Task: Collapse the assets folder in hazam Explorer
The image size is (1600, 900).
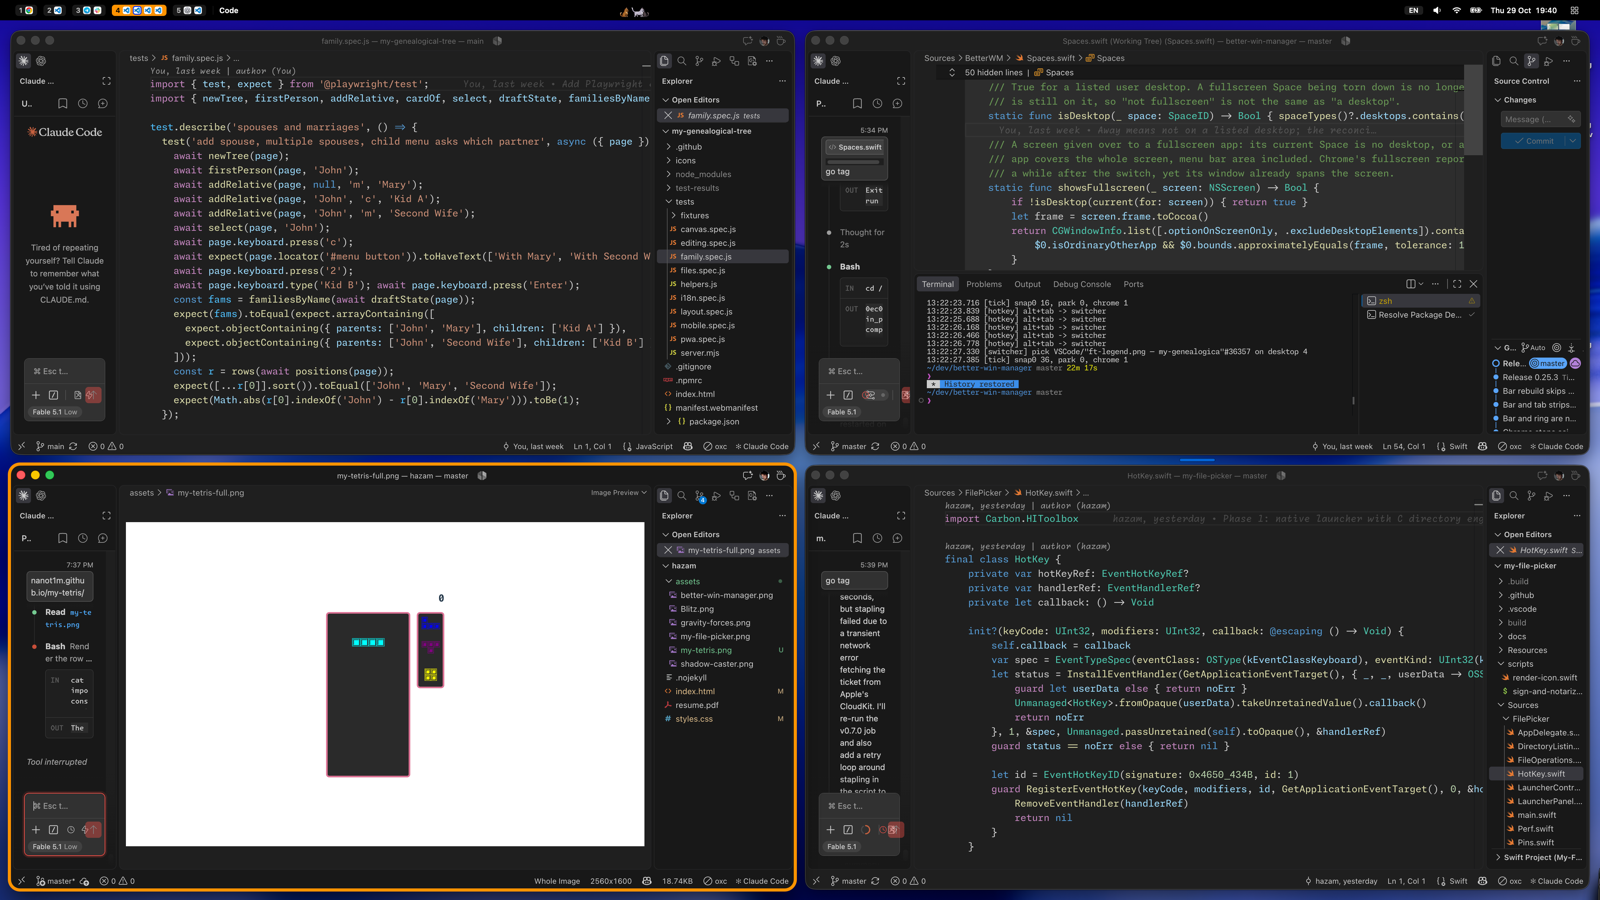Action: 687,581
